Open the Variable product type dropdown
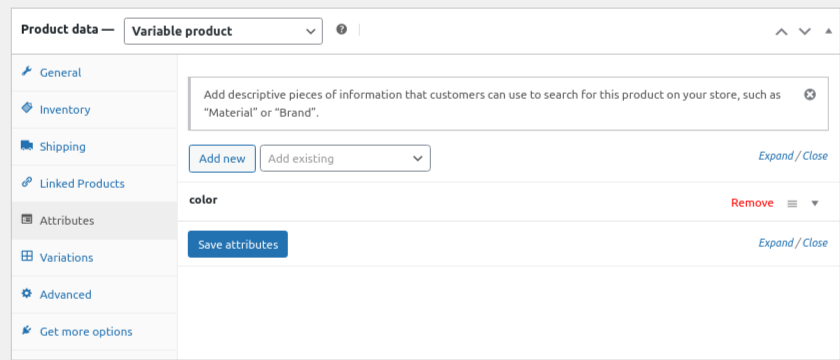This screenshot has height=360, width=840. coord(223,31)
